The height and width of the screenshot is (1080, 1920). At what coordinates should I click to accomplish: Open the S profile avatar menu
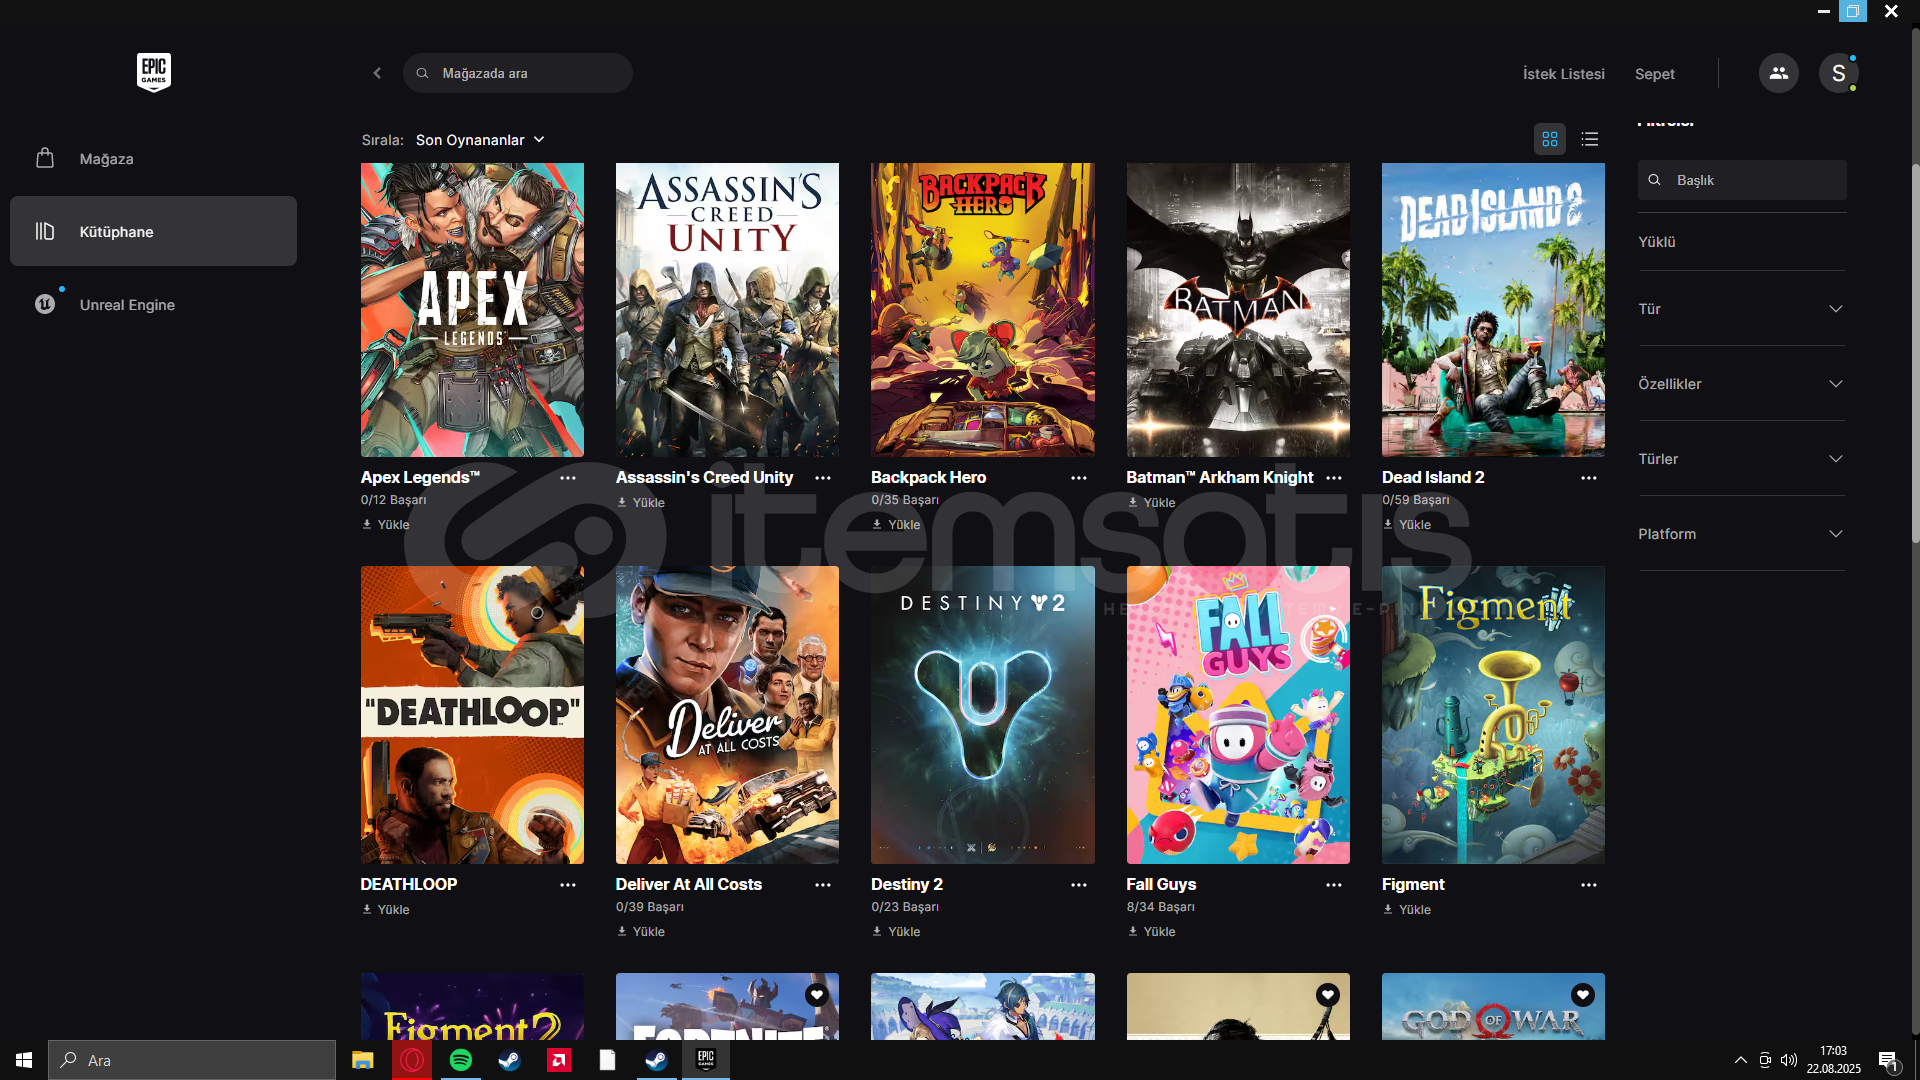pos(1838,73)
